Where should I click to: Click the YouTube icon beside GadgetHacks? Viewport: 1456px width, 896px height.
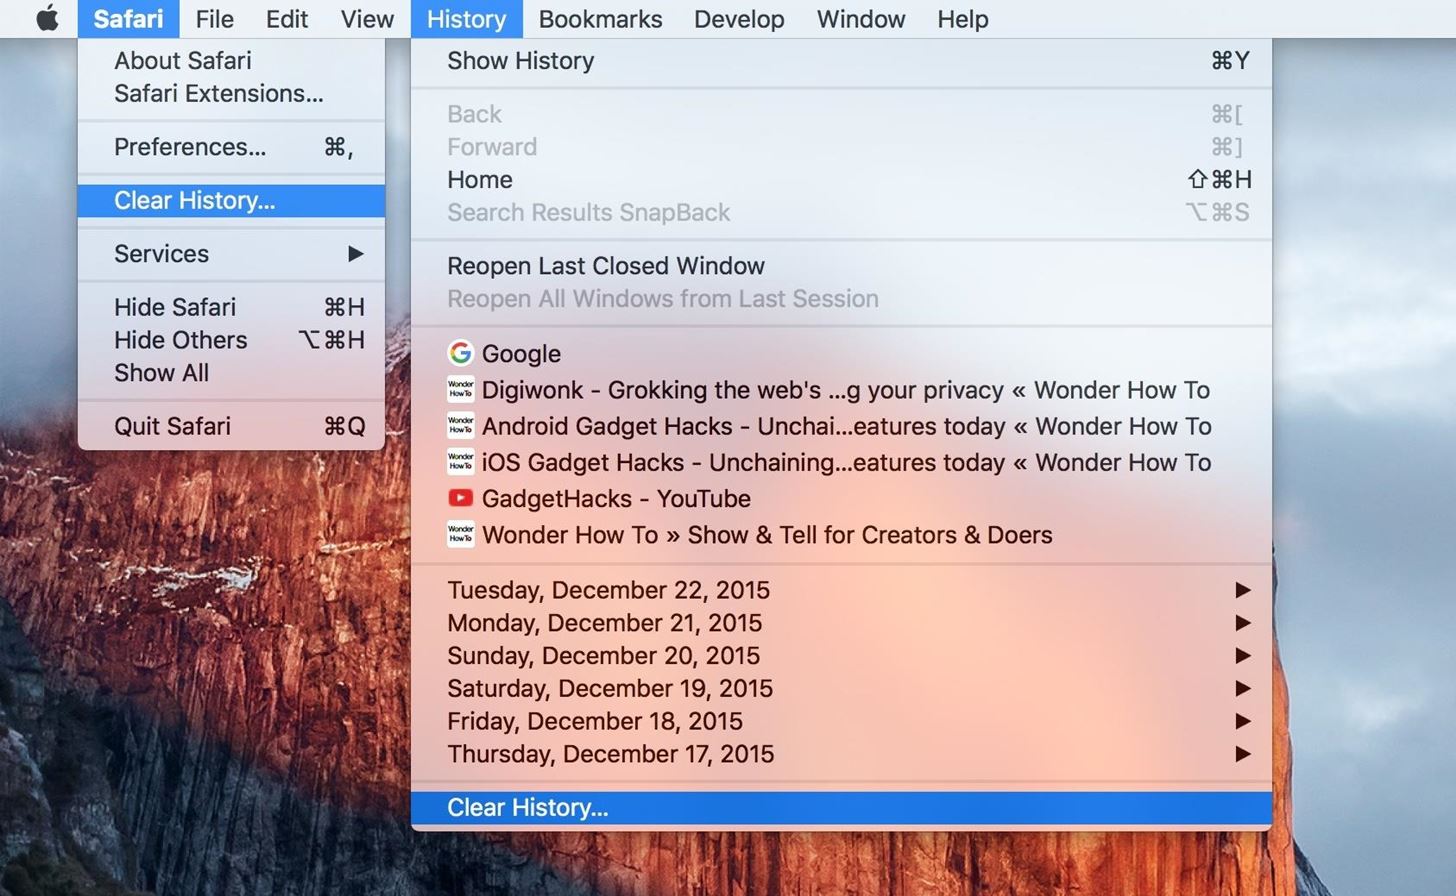click(x=460, y=498)
